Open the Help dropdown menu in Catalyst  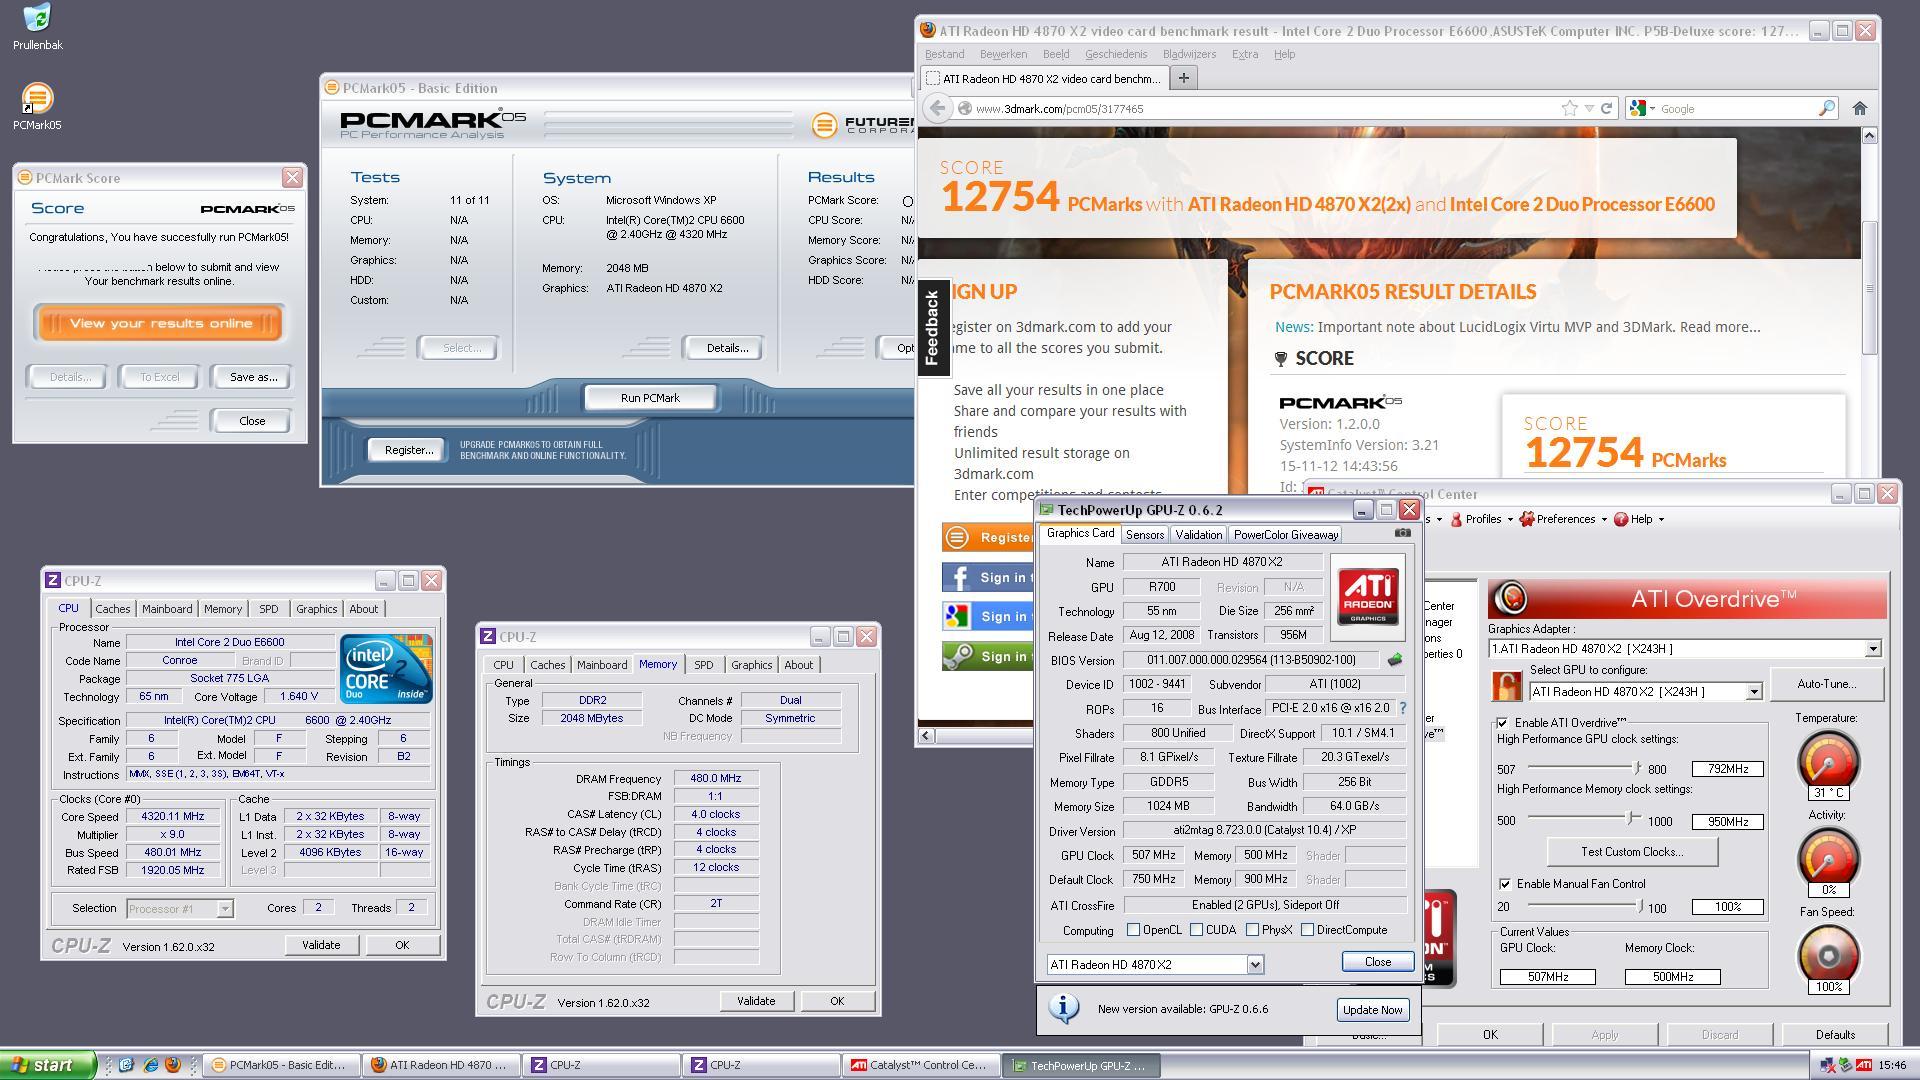[1639, 519]
